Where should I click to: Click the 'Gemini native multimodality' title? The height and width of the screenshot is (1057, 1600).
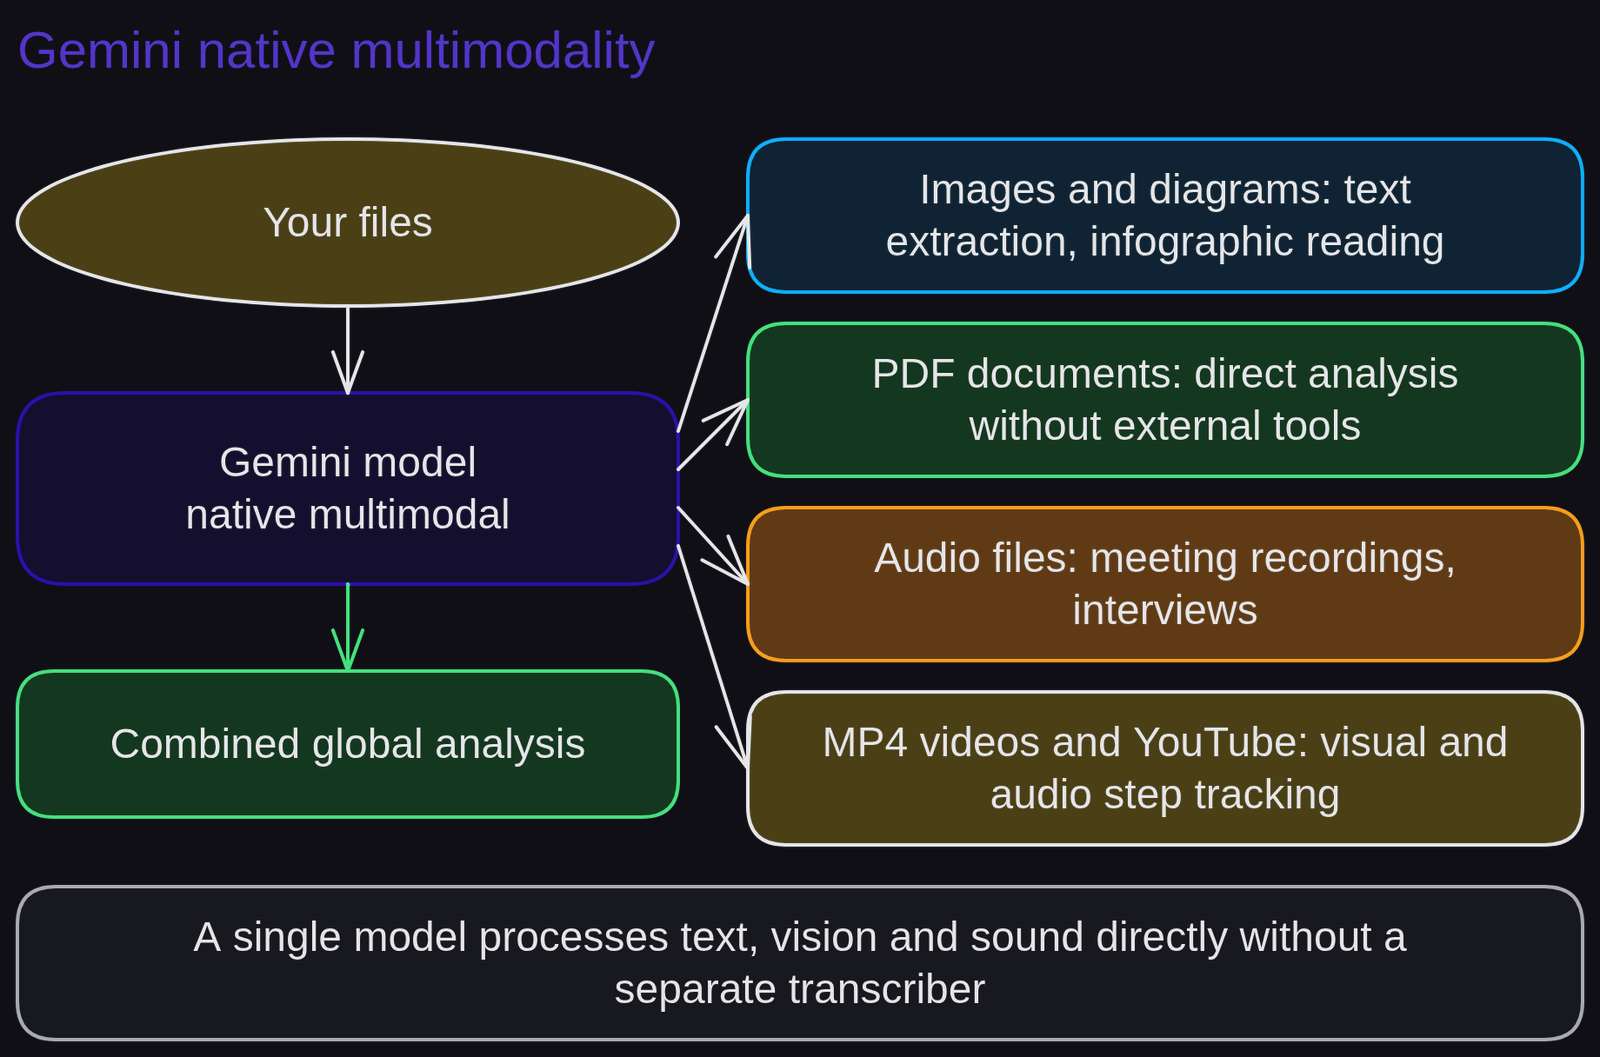point(336,51)
